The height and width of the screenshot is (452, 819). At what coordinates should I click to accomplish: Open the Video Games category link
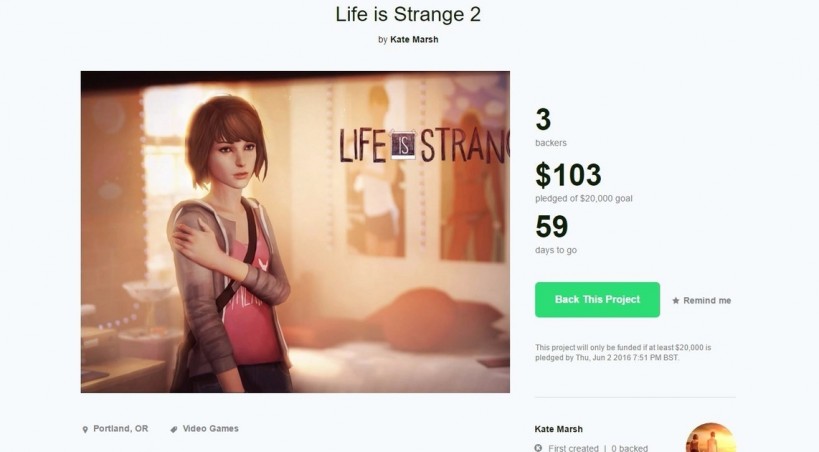(x=211, y=429)
